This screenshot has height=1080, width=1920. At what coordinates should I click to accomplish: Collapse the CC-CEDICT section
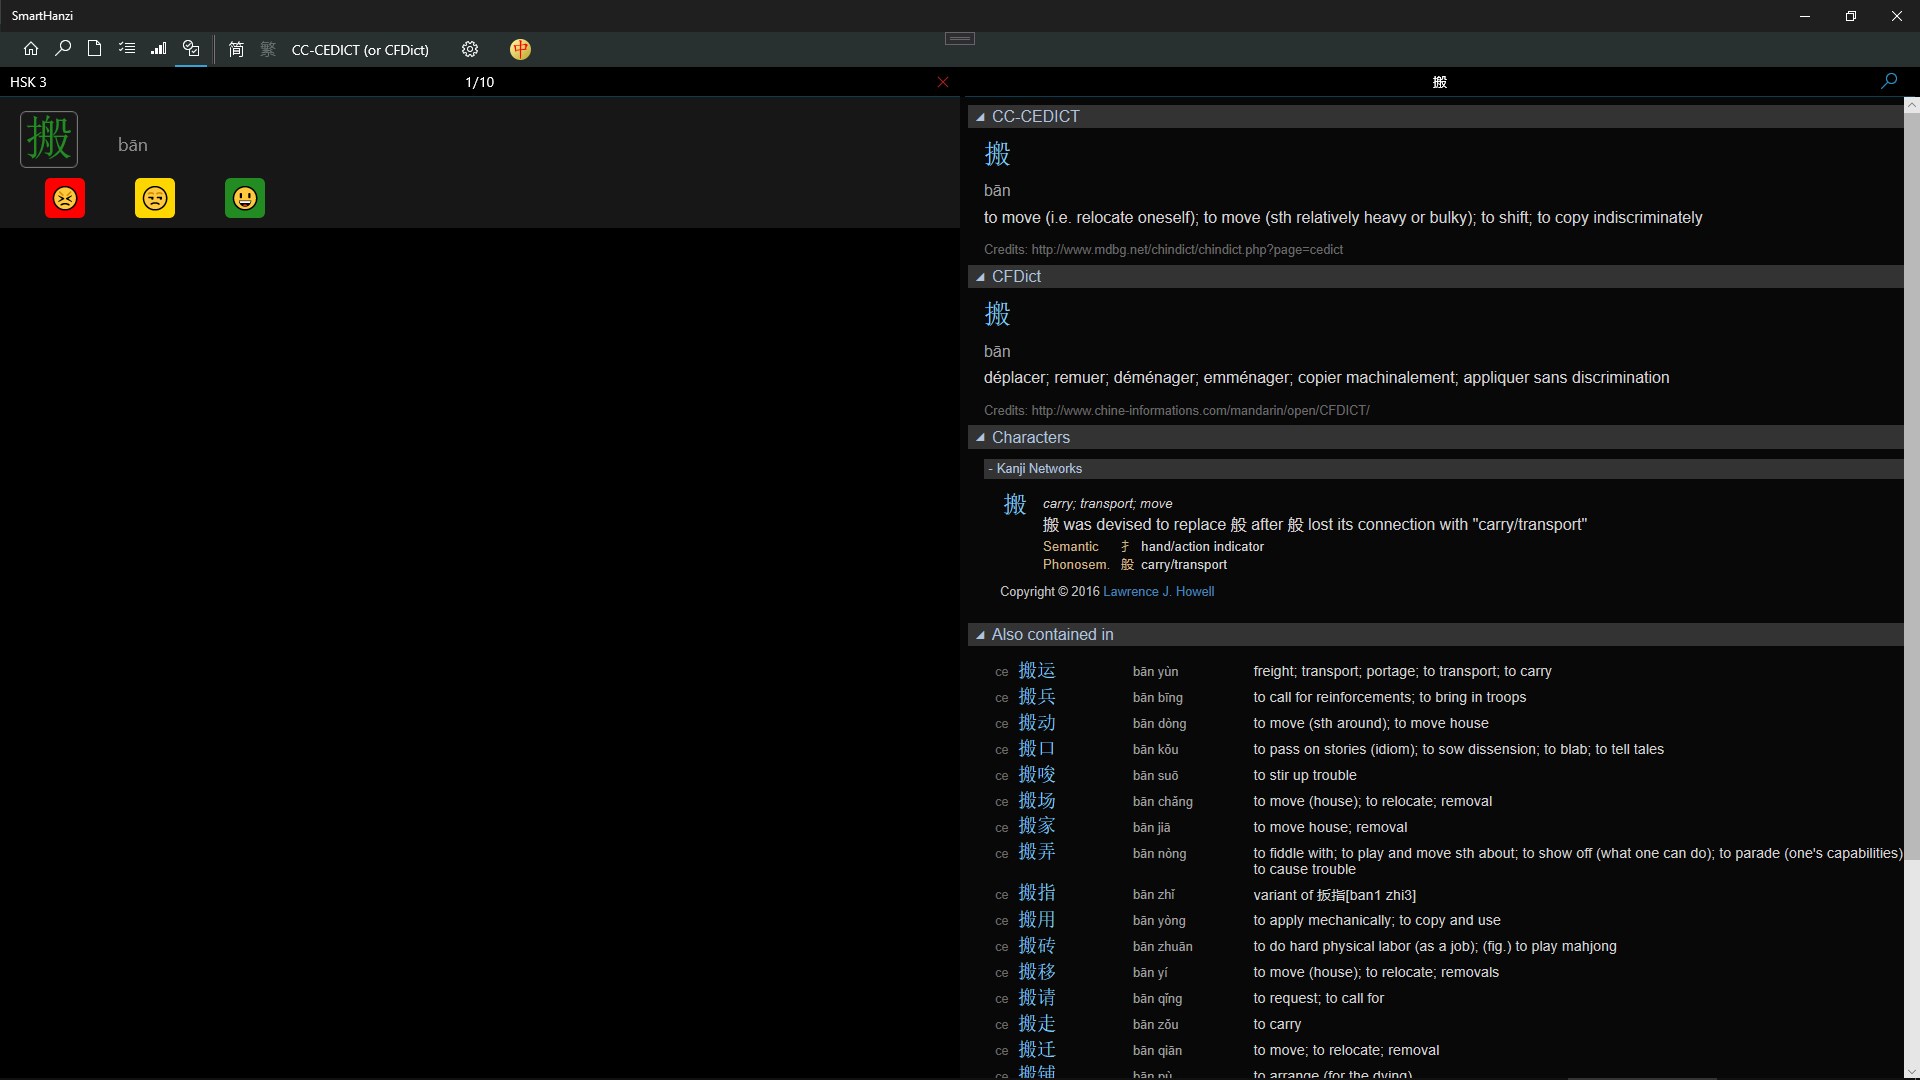(x=981, y=117)
